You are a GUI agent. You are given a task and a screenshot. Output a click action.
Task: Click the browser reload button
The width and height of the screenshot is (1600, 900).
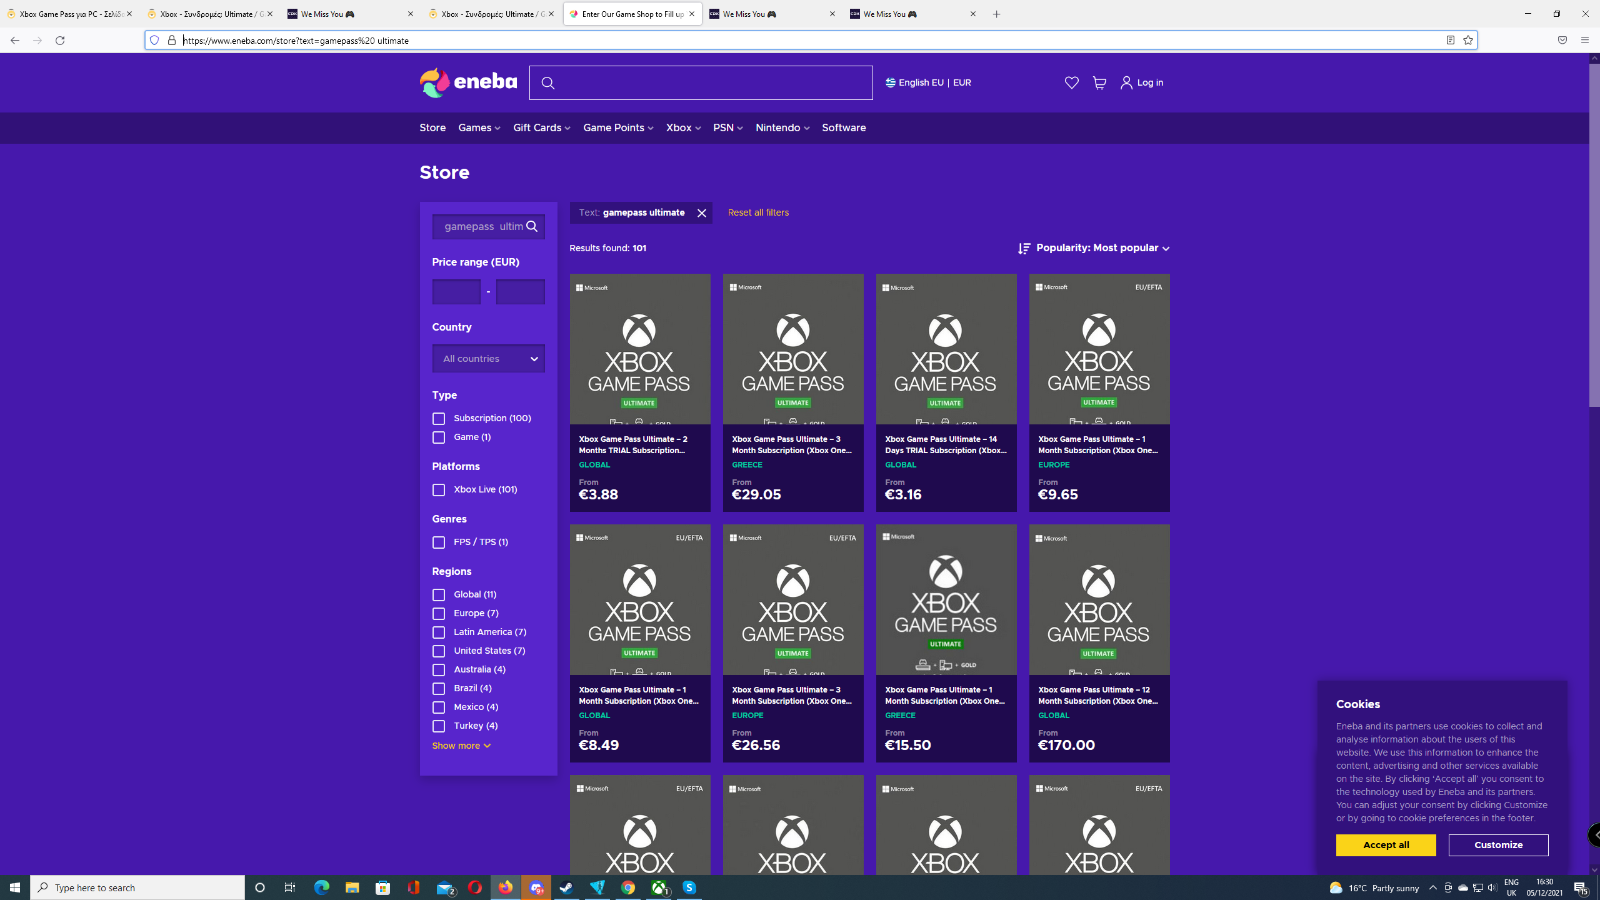tap(60, 40)
